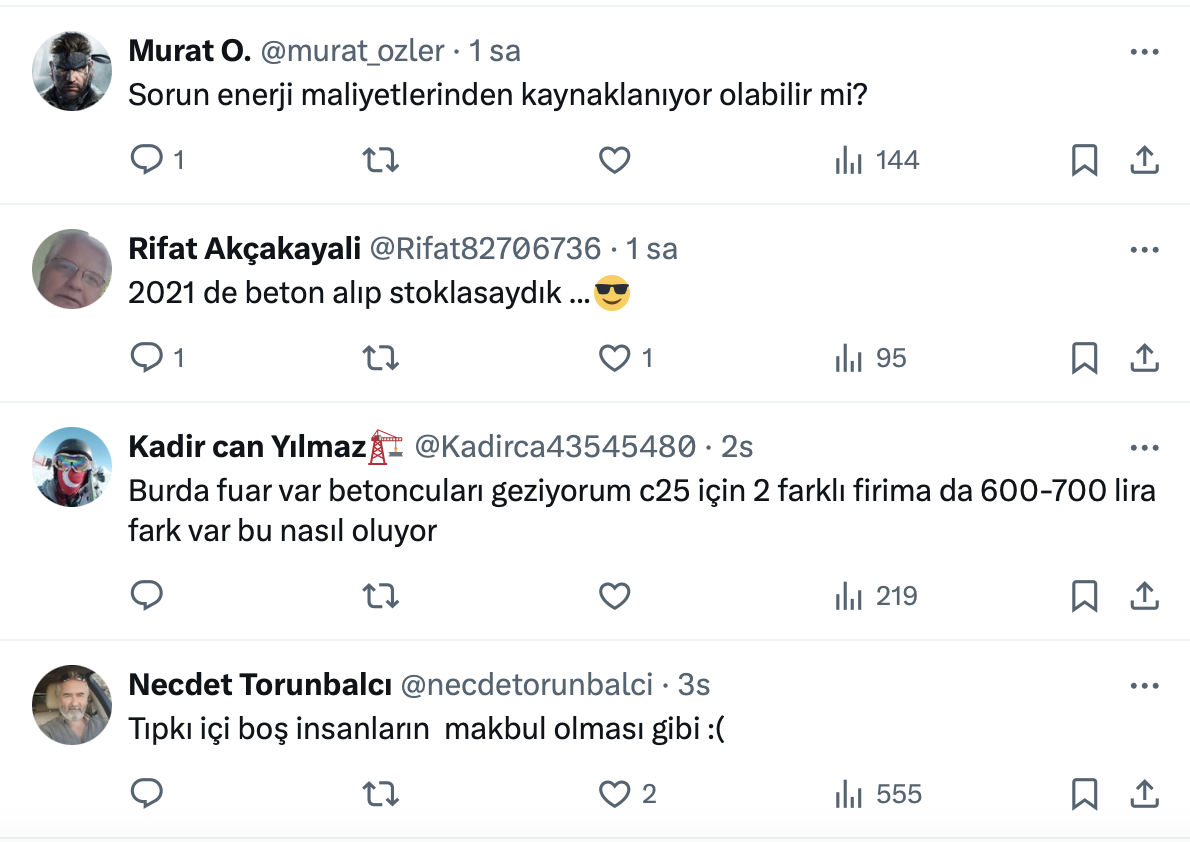Retweet Necdet Torunbalcı's tweet

pyautogui.click(x=380, y=794)
